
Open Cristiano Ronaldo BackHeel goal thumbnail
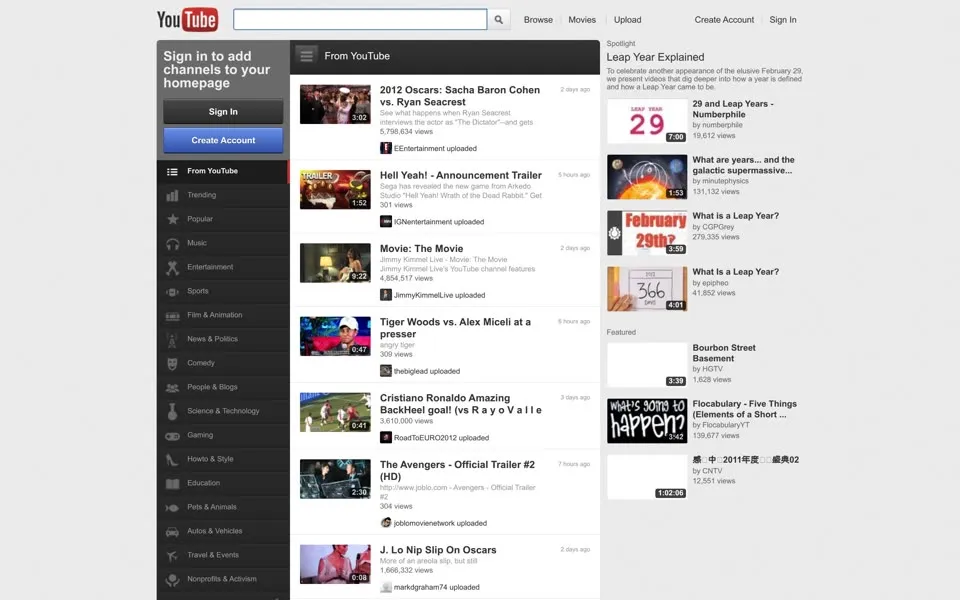pyautogui.click(x=335, y=412)
